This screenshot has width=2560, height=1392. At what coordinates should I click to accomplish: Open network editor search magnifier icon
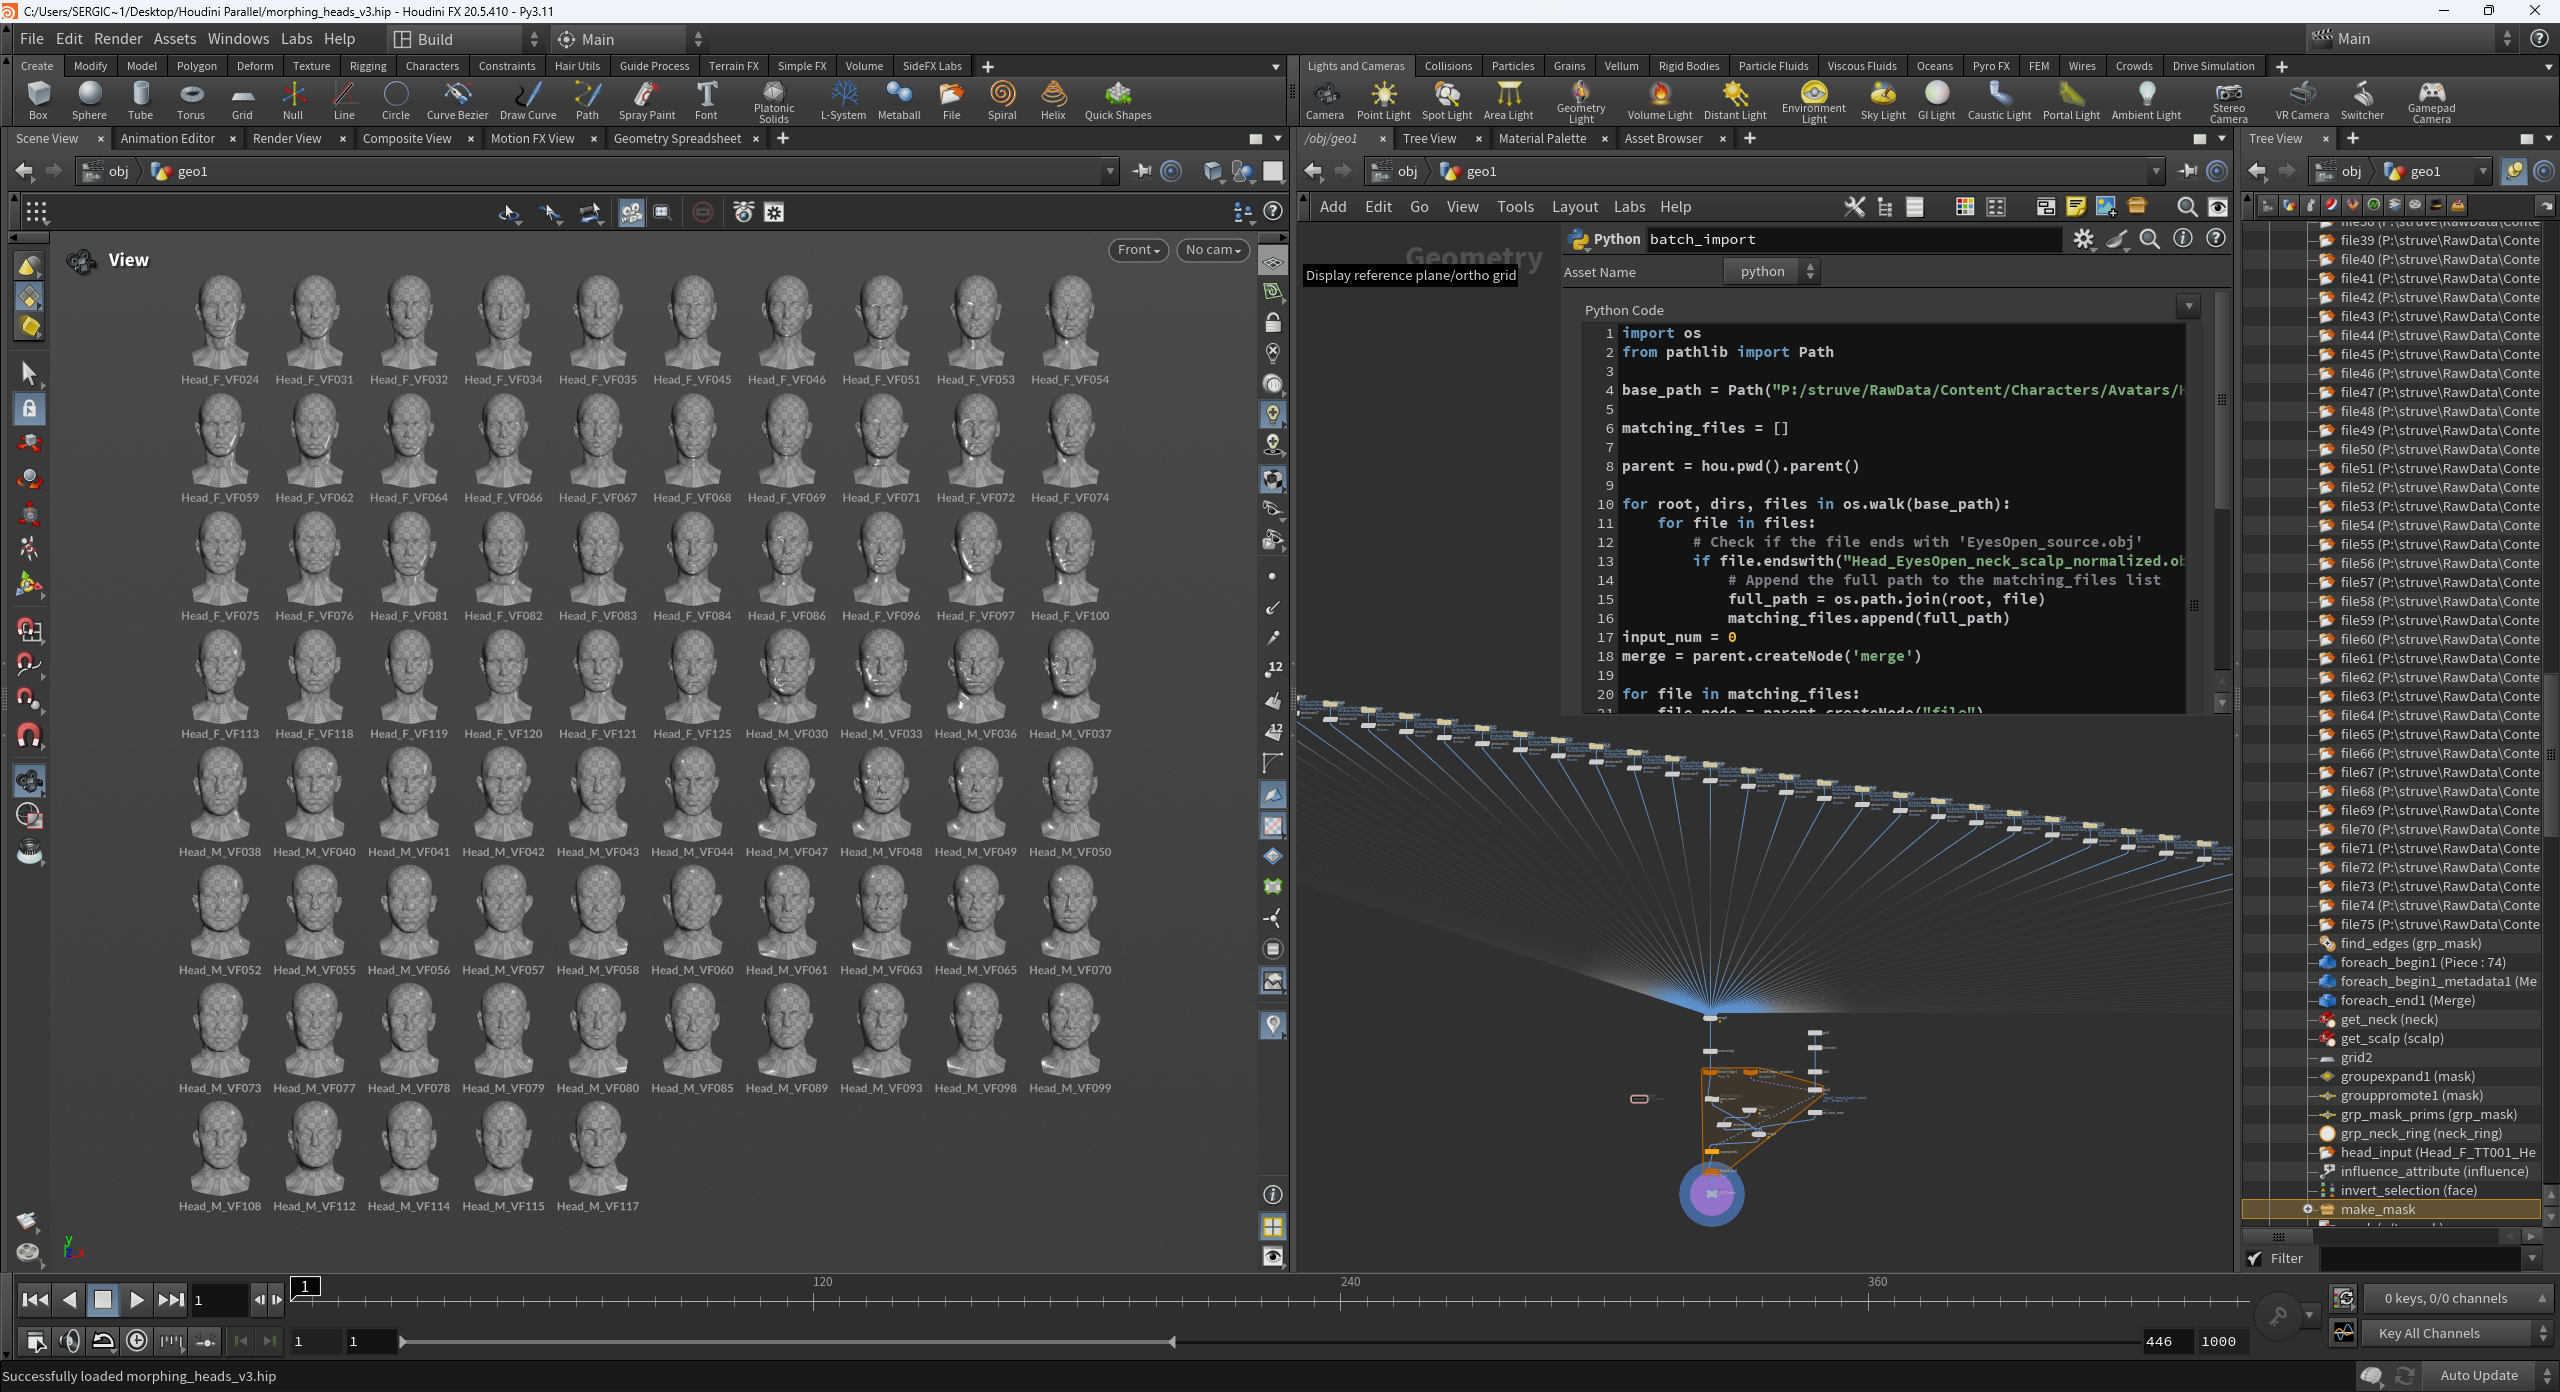[2187, 207]
